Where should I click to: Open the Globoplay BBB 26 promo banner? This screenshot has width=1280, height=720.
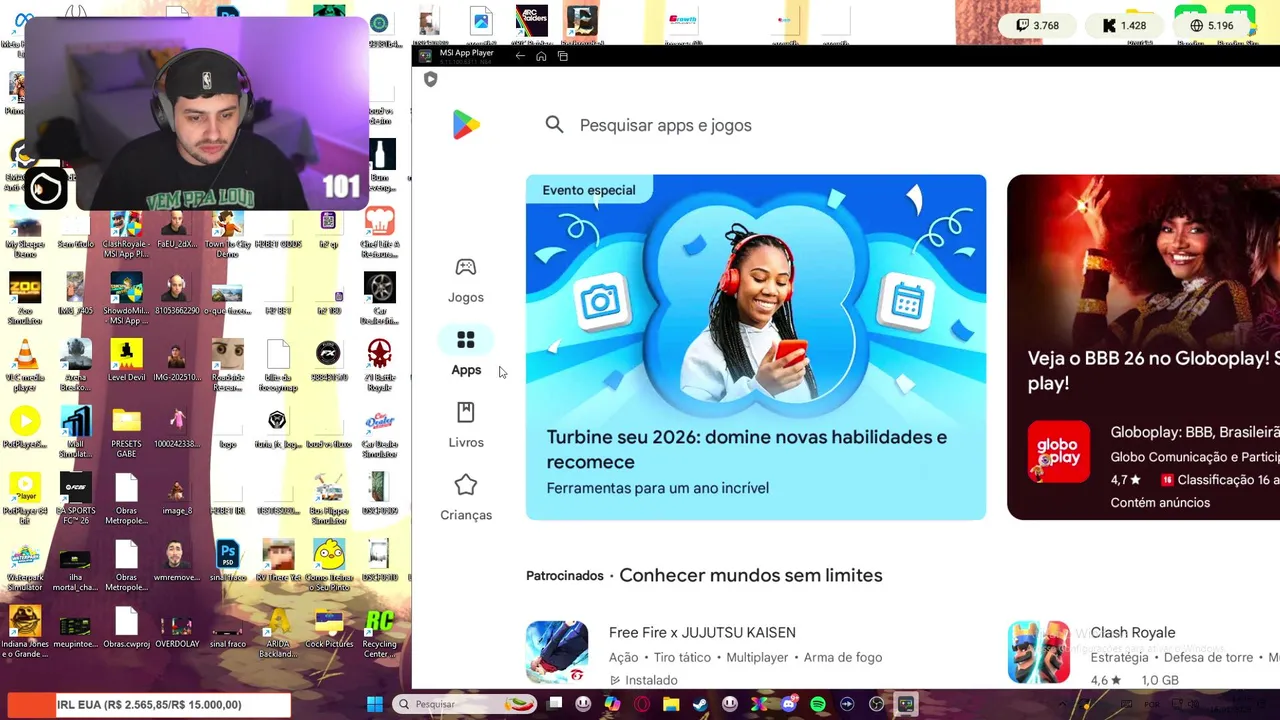coord(1143,347)
